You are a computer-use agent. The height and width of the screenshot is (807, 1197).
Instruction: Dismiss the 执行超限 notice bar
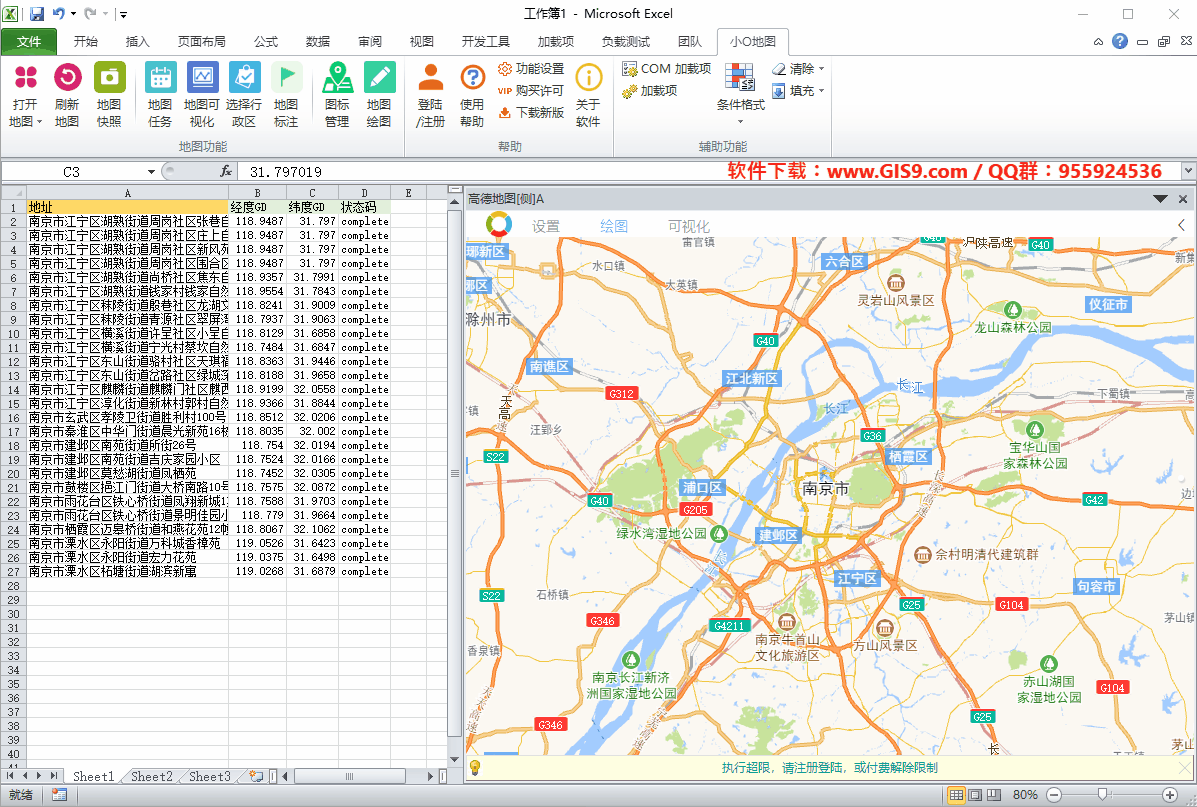tap(1185, 767)
